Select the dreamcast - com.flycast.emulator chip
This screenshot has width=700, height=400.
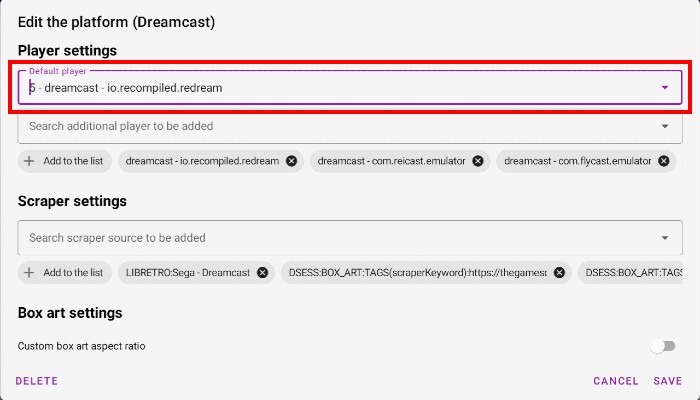coord(575,161)
